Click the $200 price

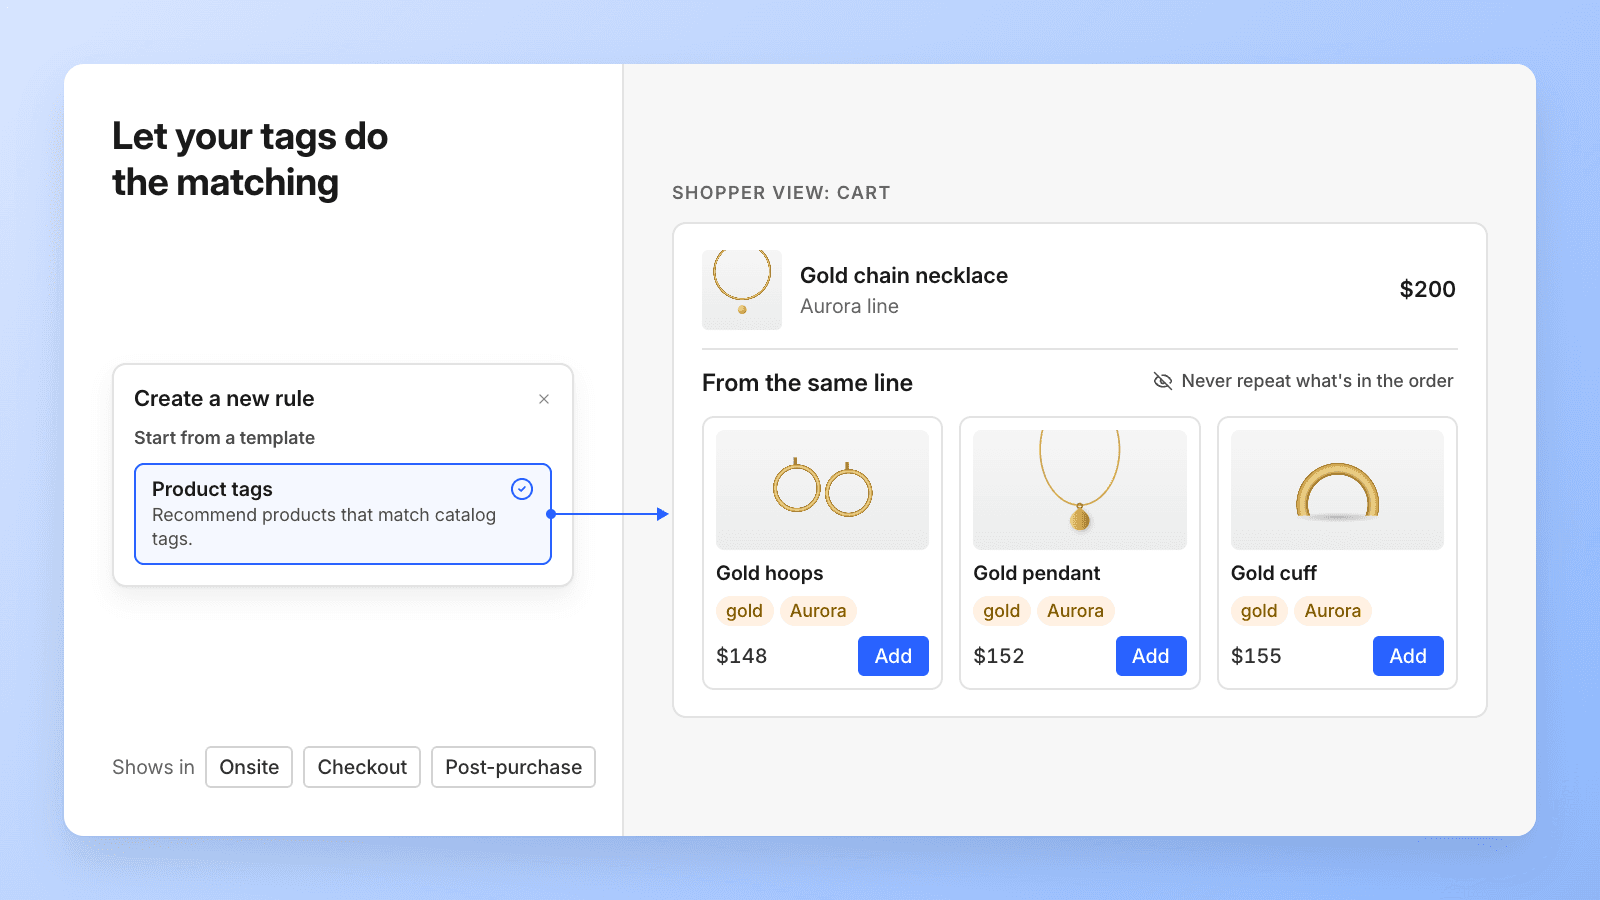tap(1427, 289)
